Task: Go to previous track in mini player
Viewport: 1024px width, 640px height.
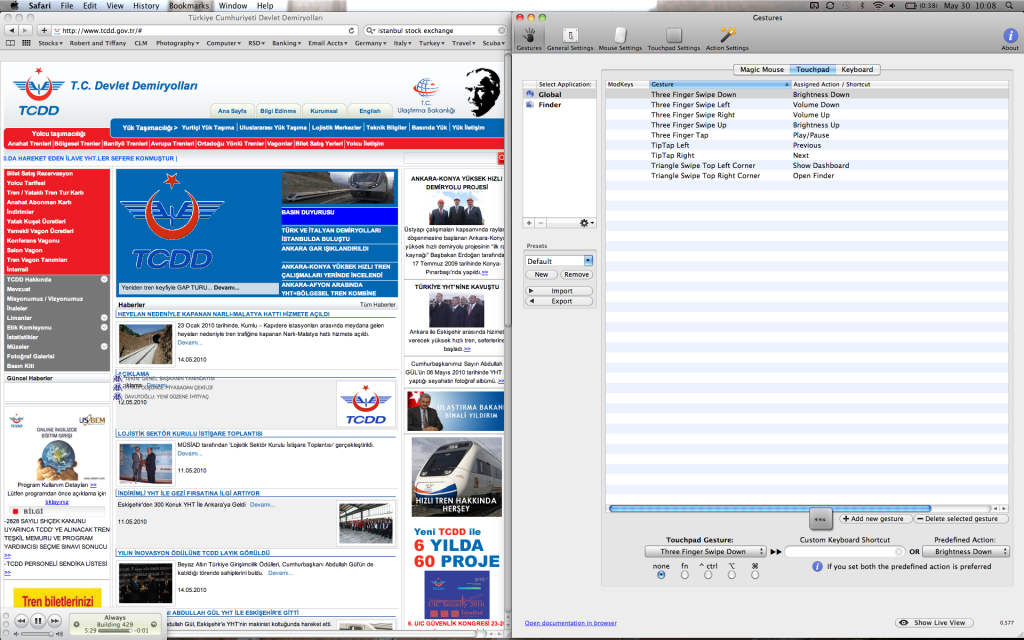Action: pos(21,621)
